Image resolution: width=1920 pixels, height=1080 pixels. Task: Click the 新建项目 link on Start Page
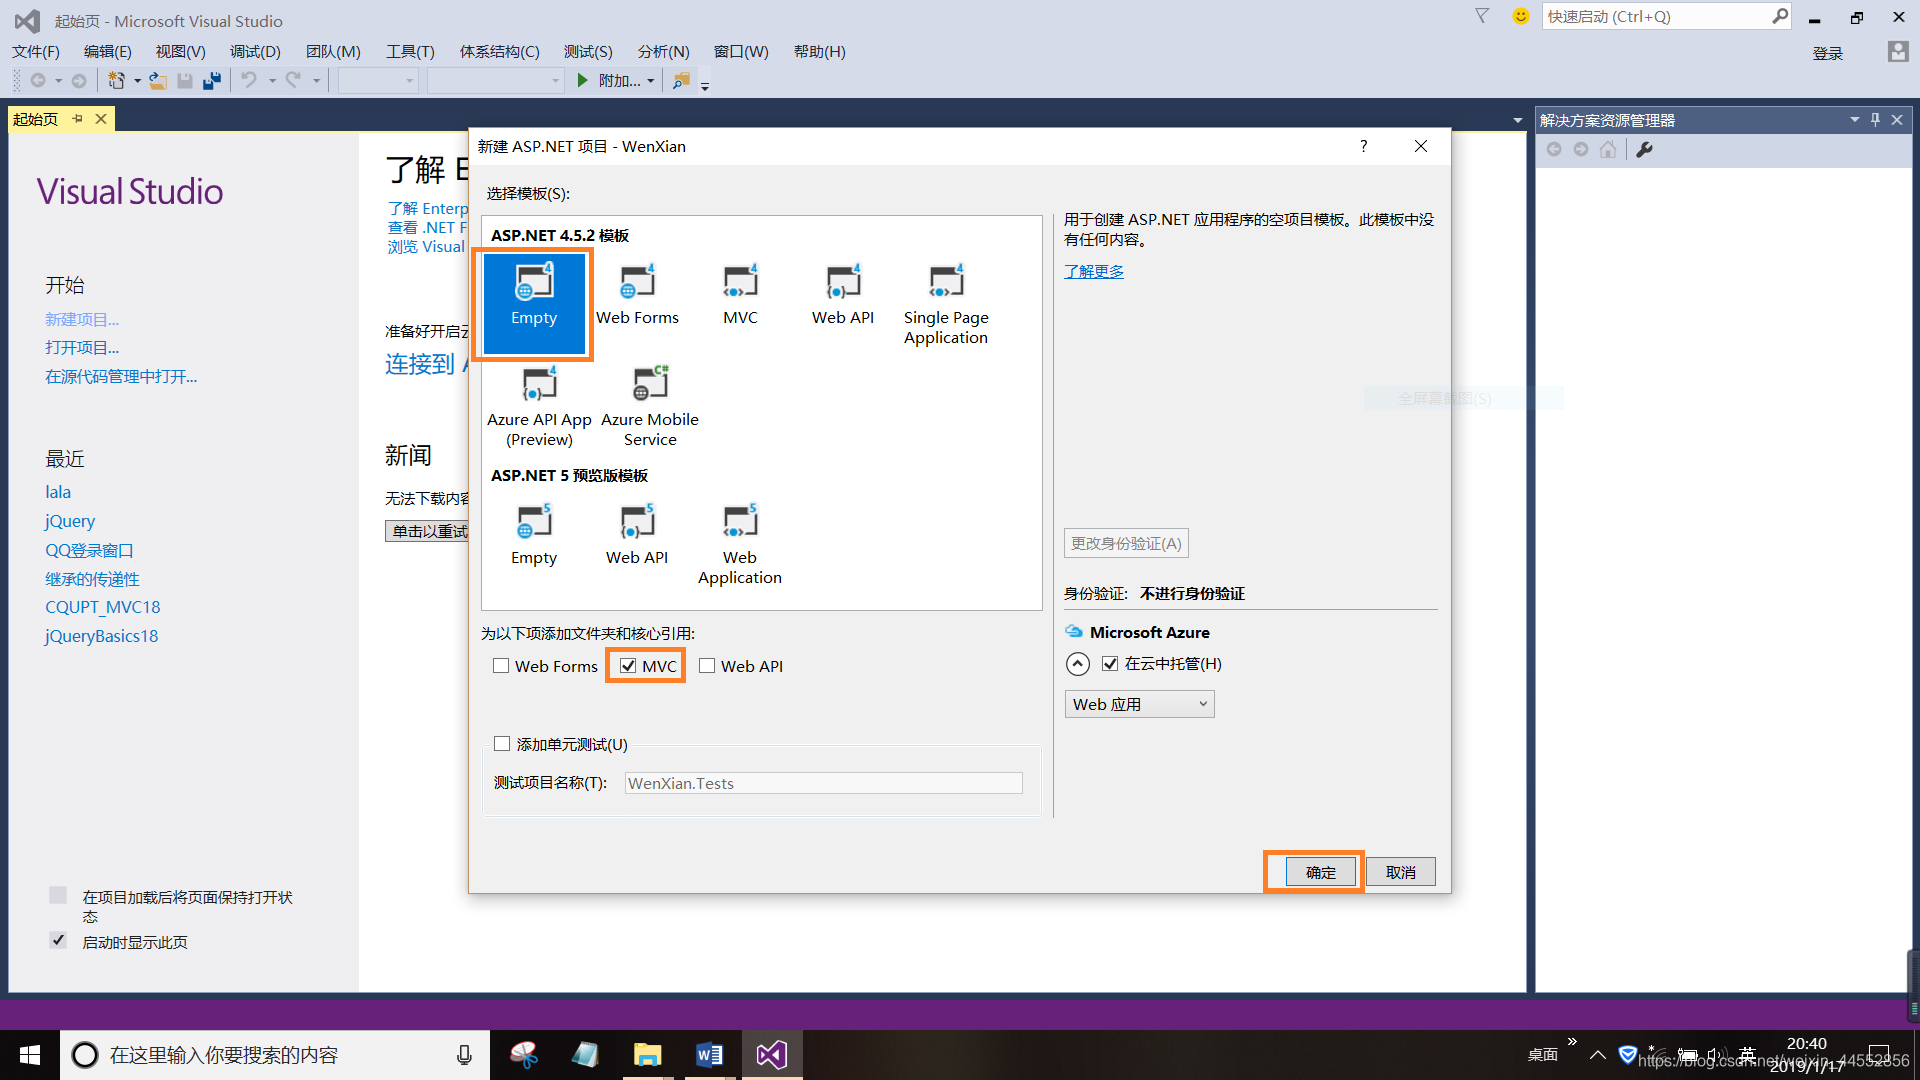(82, 319)
